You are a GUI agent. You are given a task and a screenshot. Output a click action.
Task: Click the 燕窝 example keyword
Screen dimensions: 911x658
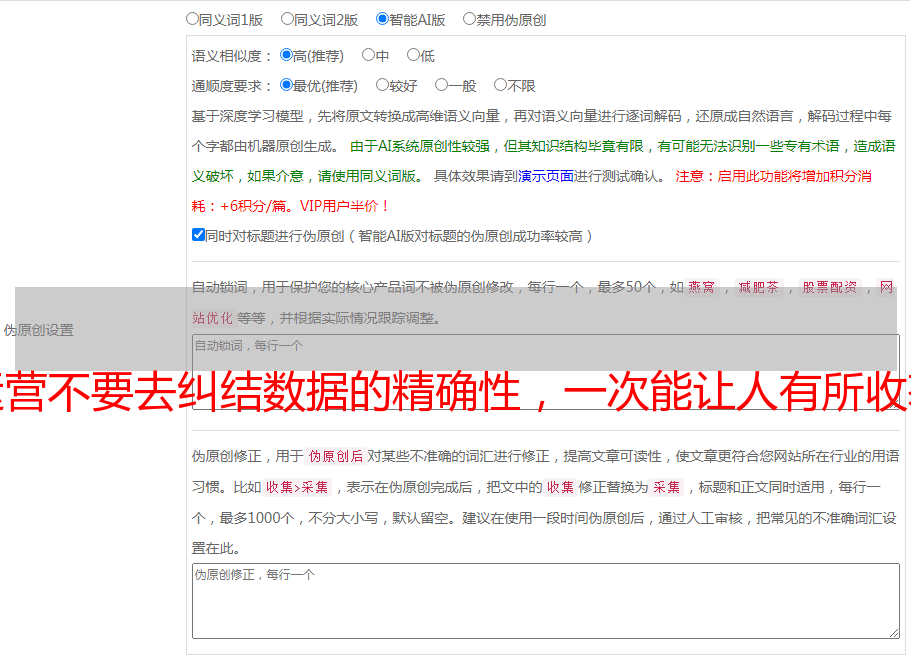(x=702, y=287)
